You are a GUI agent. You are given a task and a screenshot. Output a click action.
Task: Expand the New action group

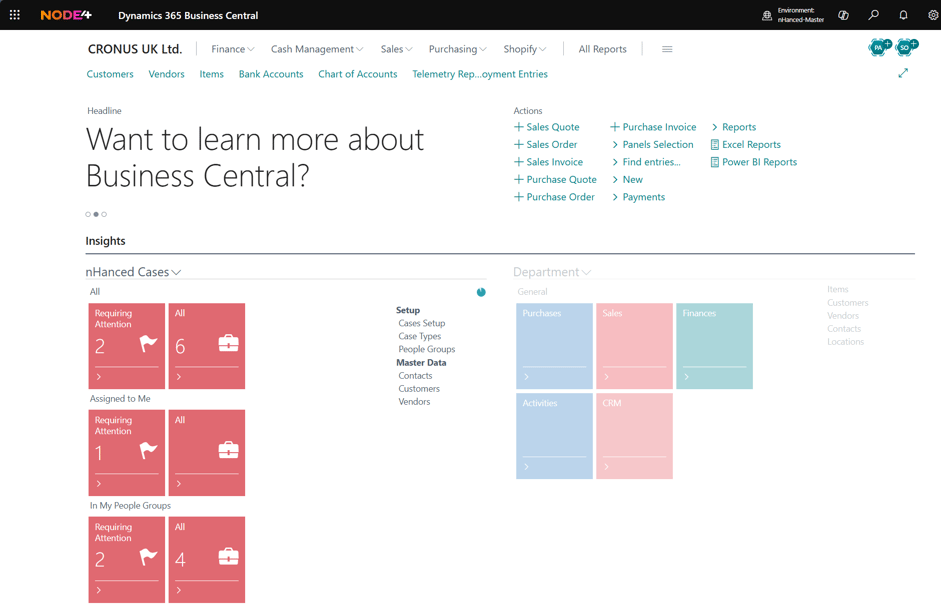click(627, 180)
